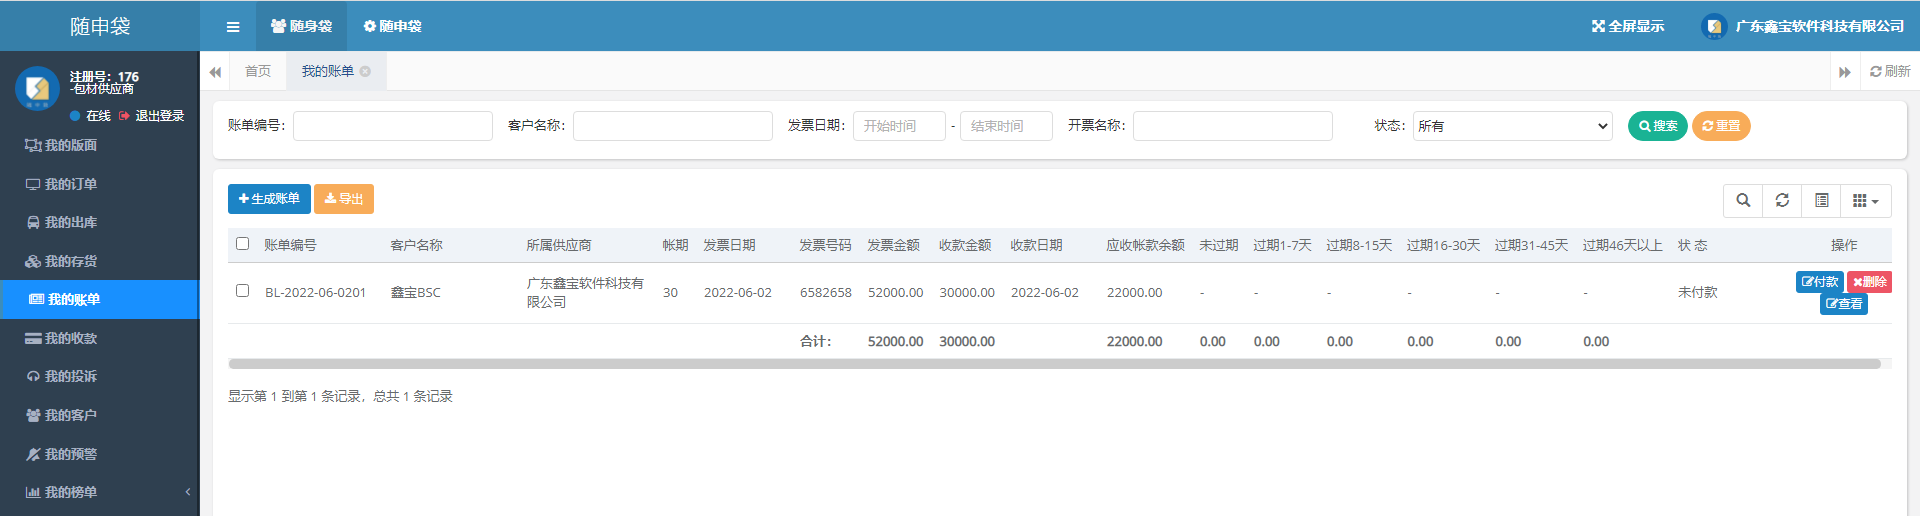Focus the 客户名称 input field
1920x516 pixels.
[673, 126]
